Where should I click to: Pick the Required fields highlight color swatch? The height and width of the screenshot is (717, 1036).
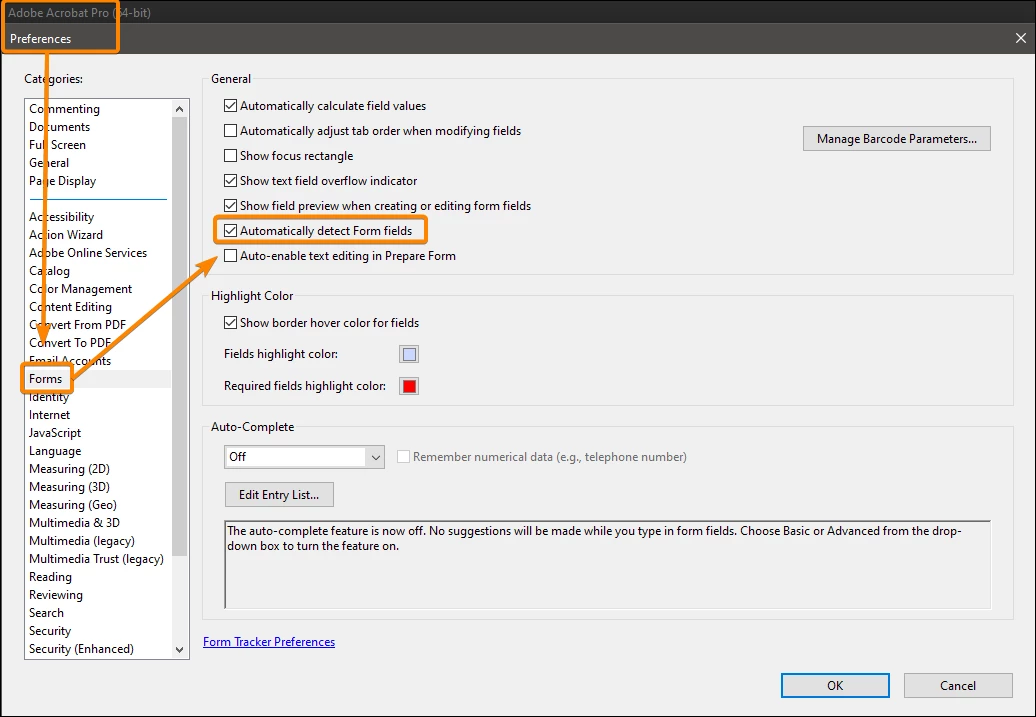coord(409,386)
